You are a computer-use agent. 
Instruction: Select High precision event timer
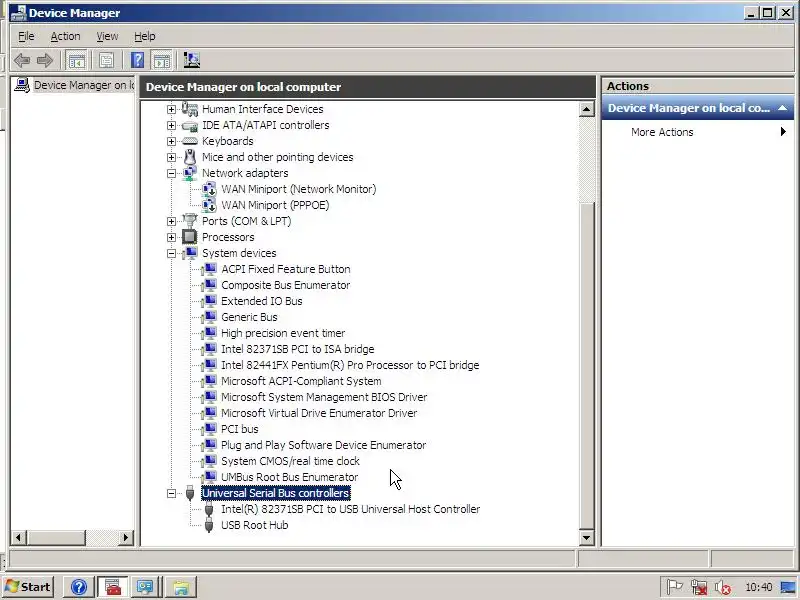pos(283,333)
